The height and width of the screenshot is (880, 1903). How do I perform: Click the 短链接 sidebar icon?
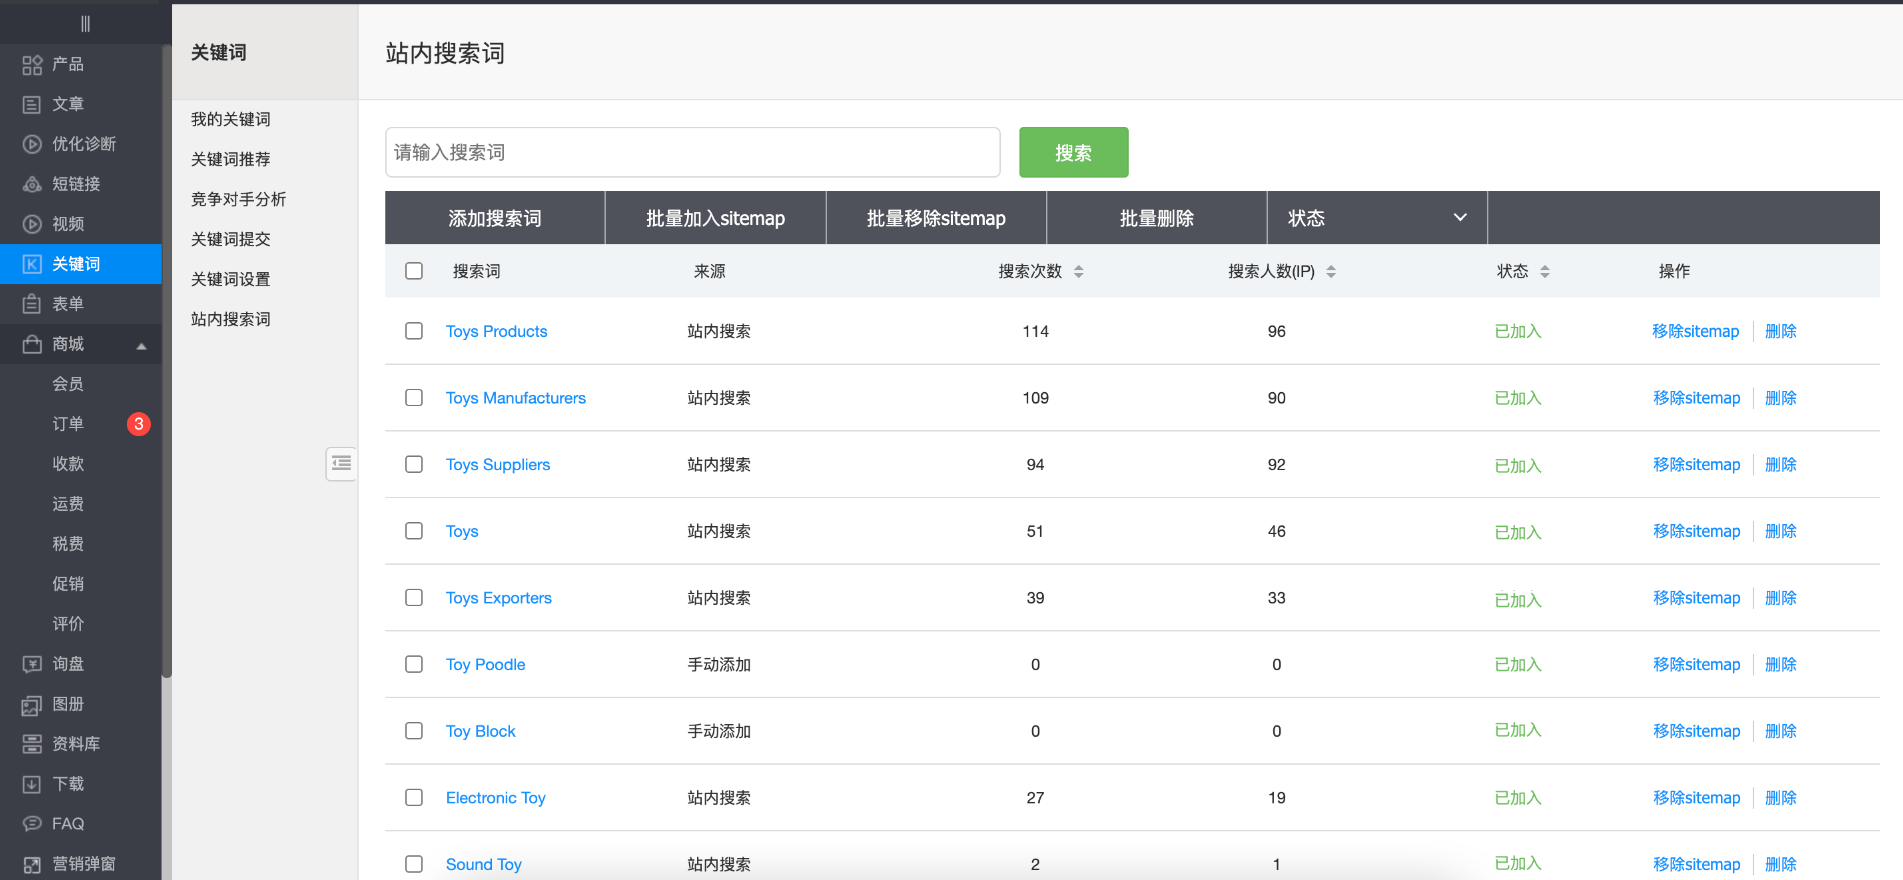[x=32, y=185]
